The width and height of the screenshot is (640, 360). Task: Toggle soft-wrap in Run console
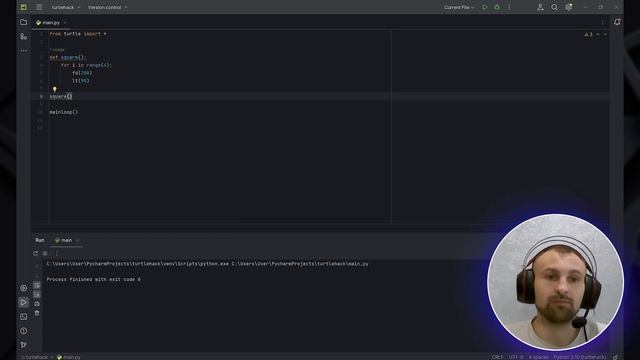click(x=37, y=285)
